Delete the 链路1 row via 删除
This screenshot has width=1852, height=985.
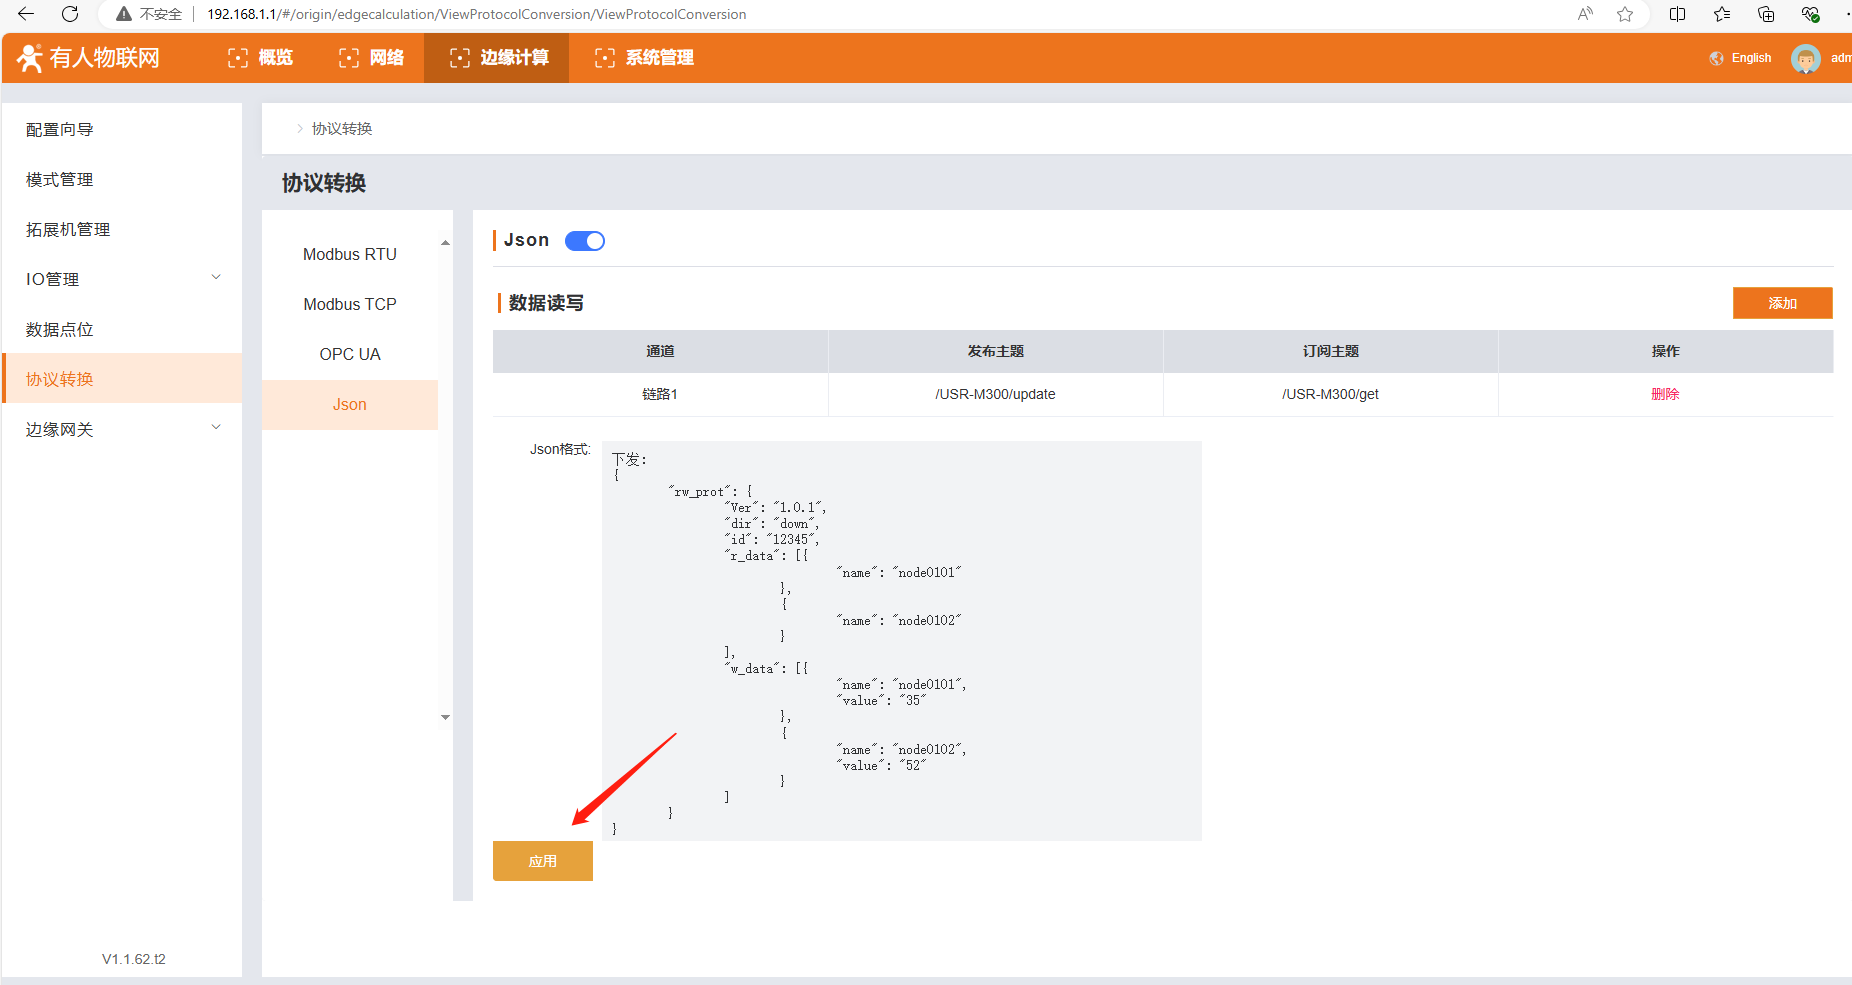[1665, 394]
